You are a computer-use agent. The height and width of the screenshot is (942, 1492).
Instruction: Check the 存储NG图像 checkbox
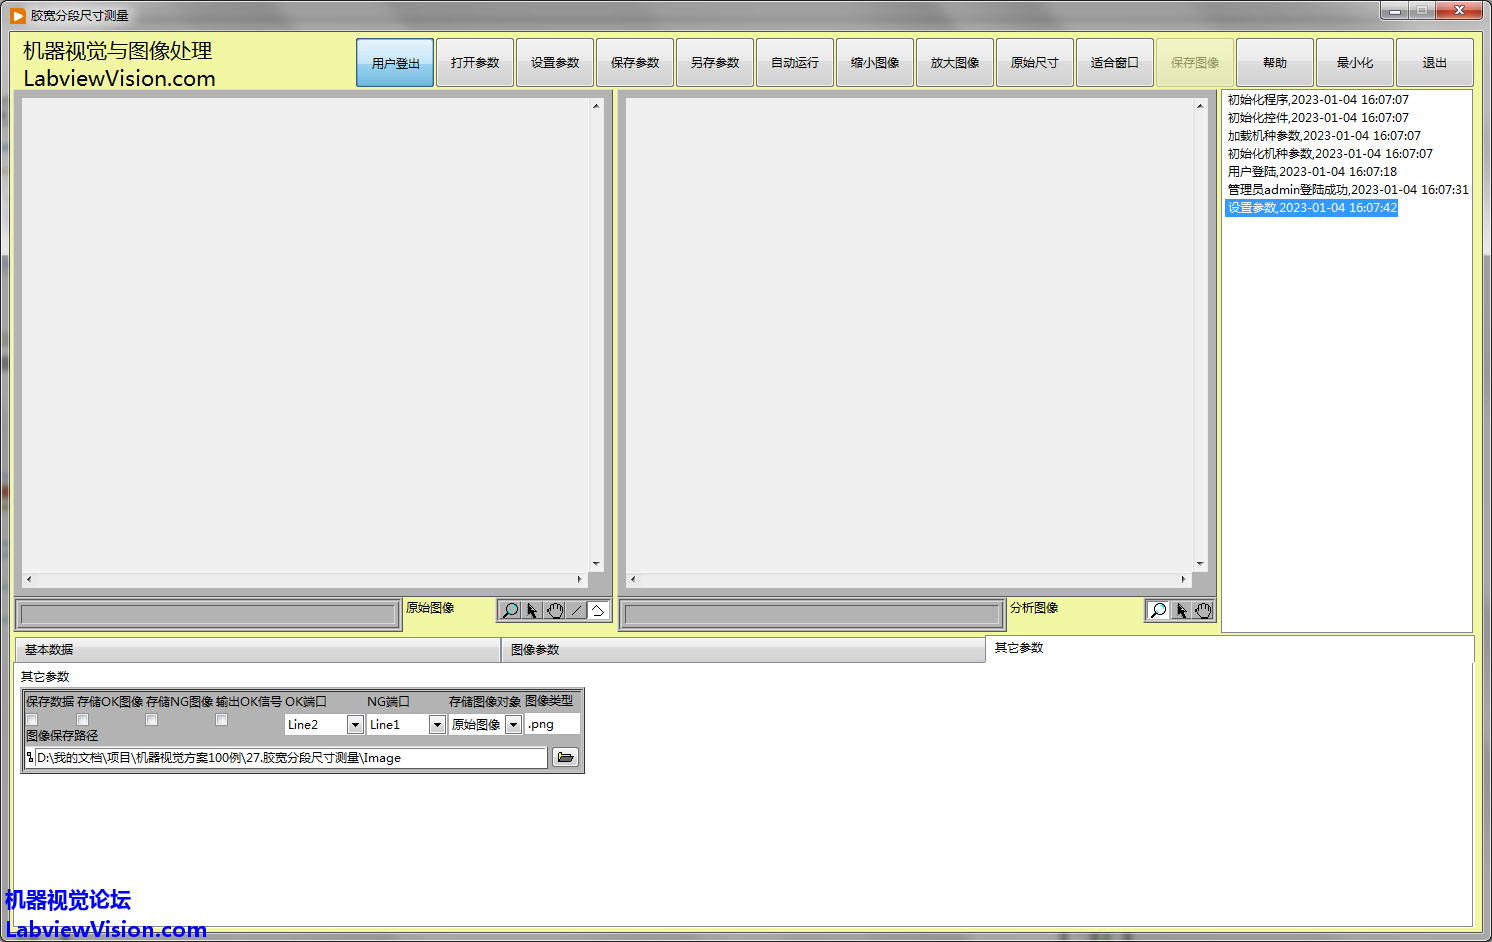(152, 720)
